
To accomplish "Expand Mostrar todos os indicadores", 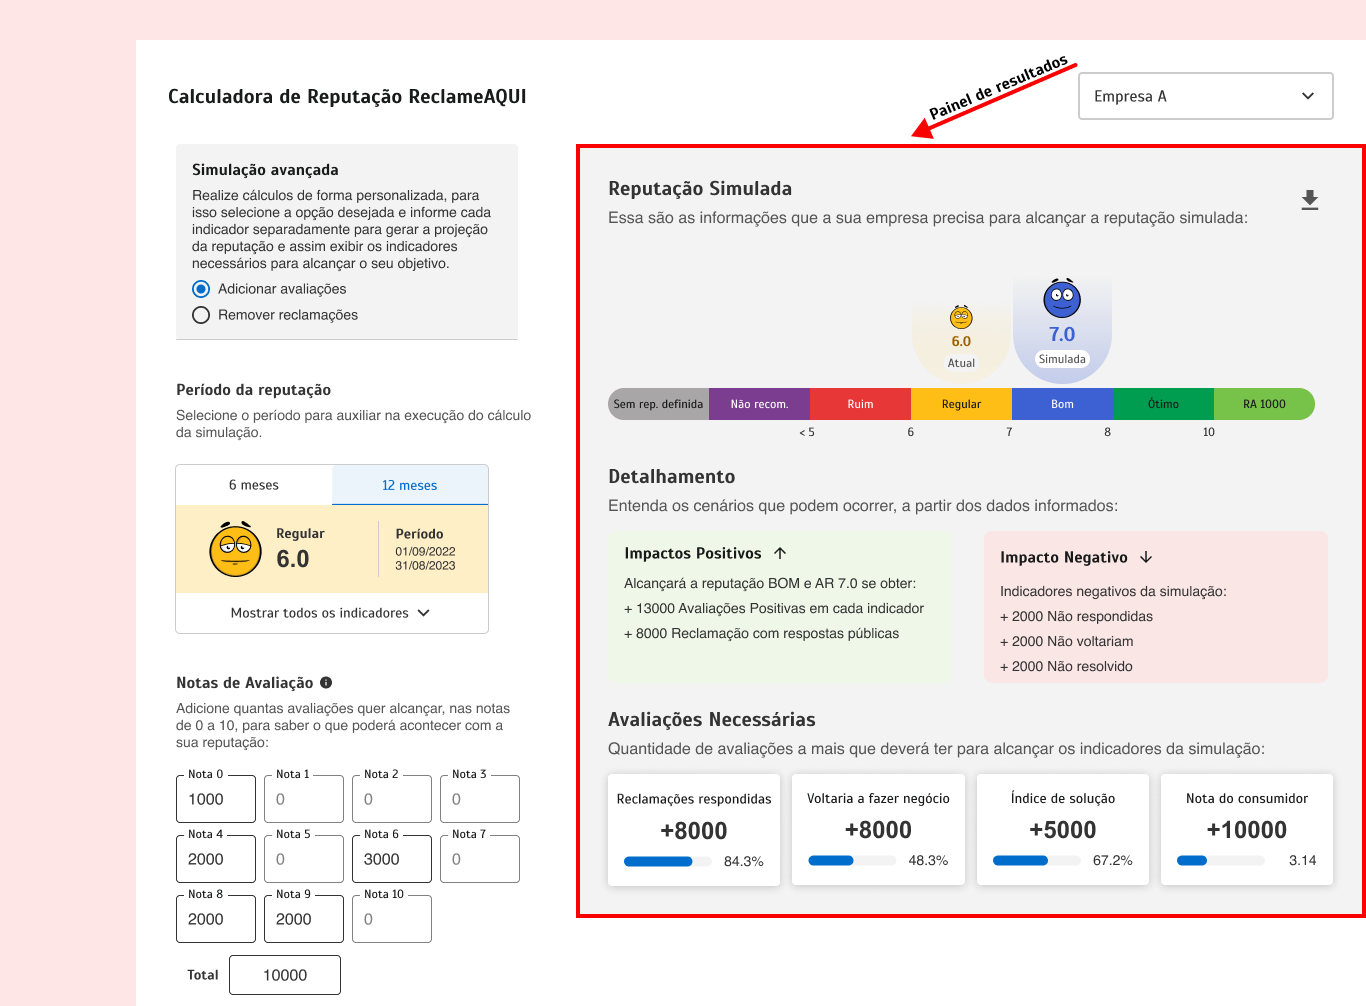I will point(331,613).
